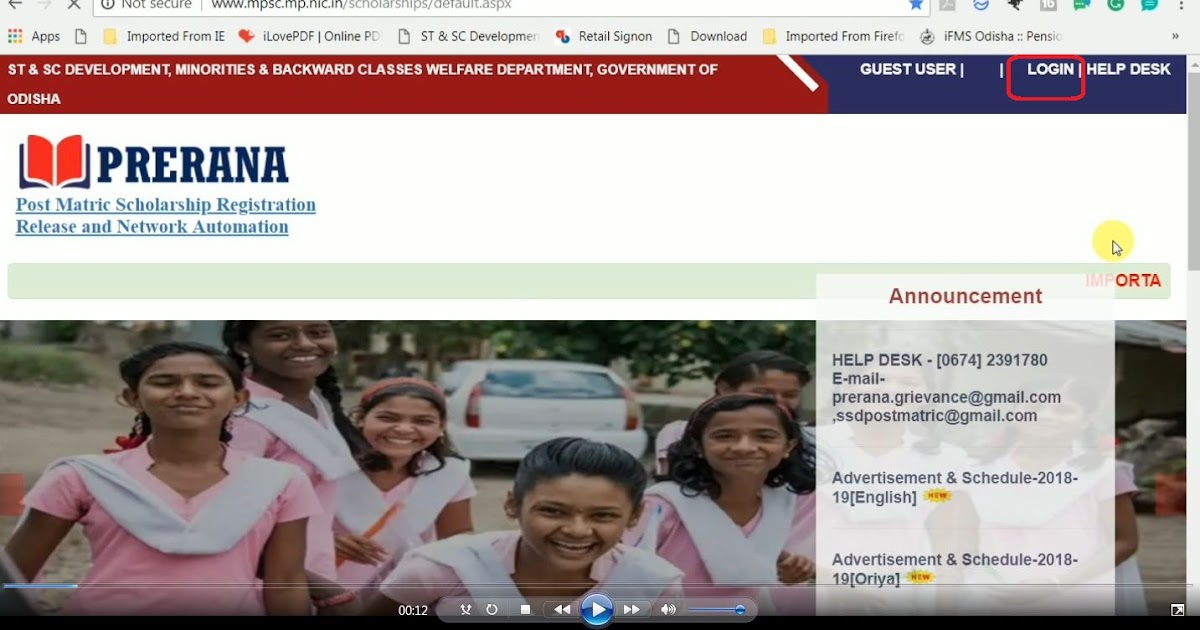The height and width of the screenshot is (630, 1200).
Task: Click GUEST USER in the header
Action: 908,70
